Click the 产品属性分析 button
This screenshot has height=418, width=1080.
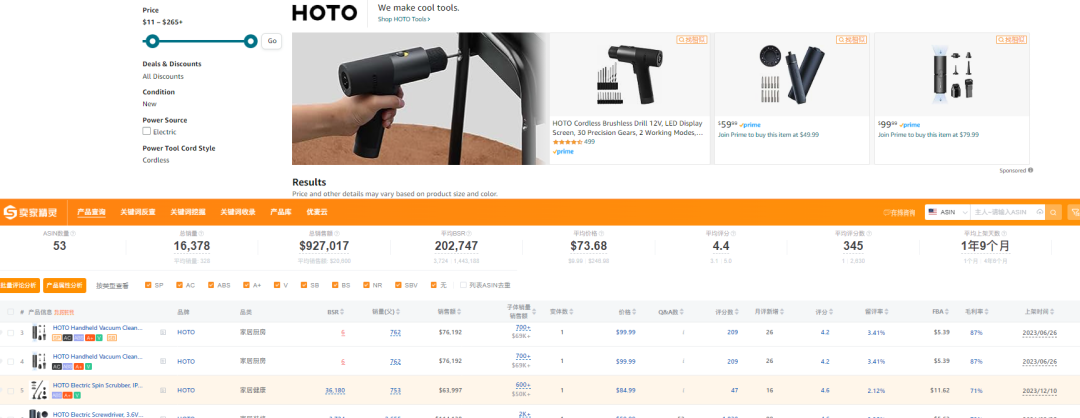(65, 285)
